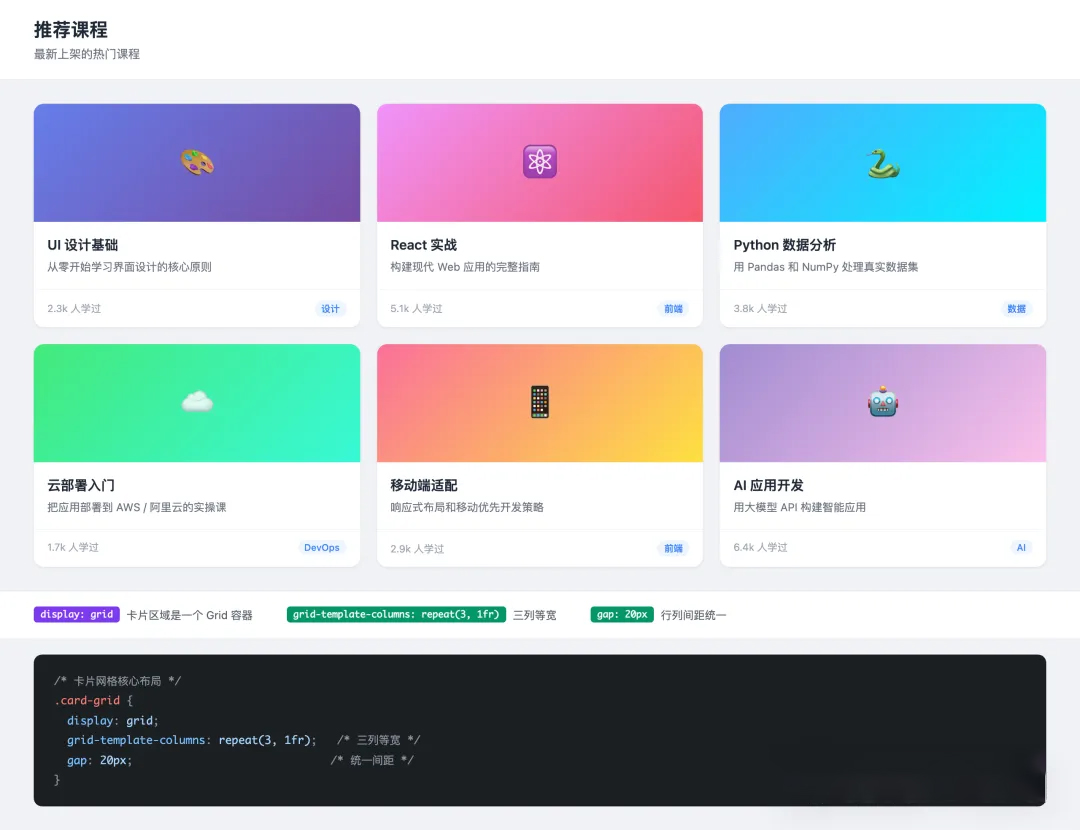
Task: Click the .card-grid selector in code block
Action: click(x=90, y=701)
